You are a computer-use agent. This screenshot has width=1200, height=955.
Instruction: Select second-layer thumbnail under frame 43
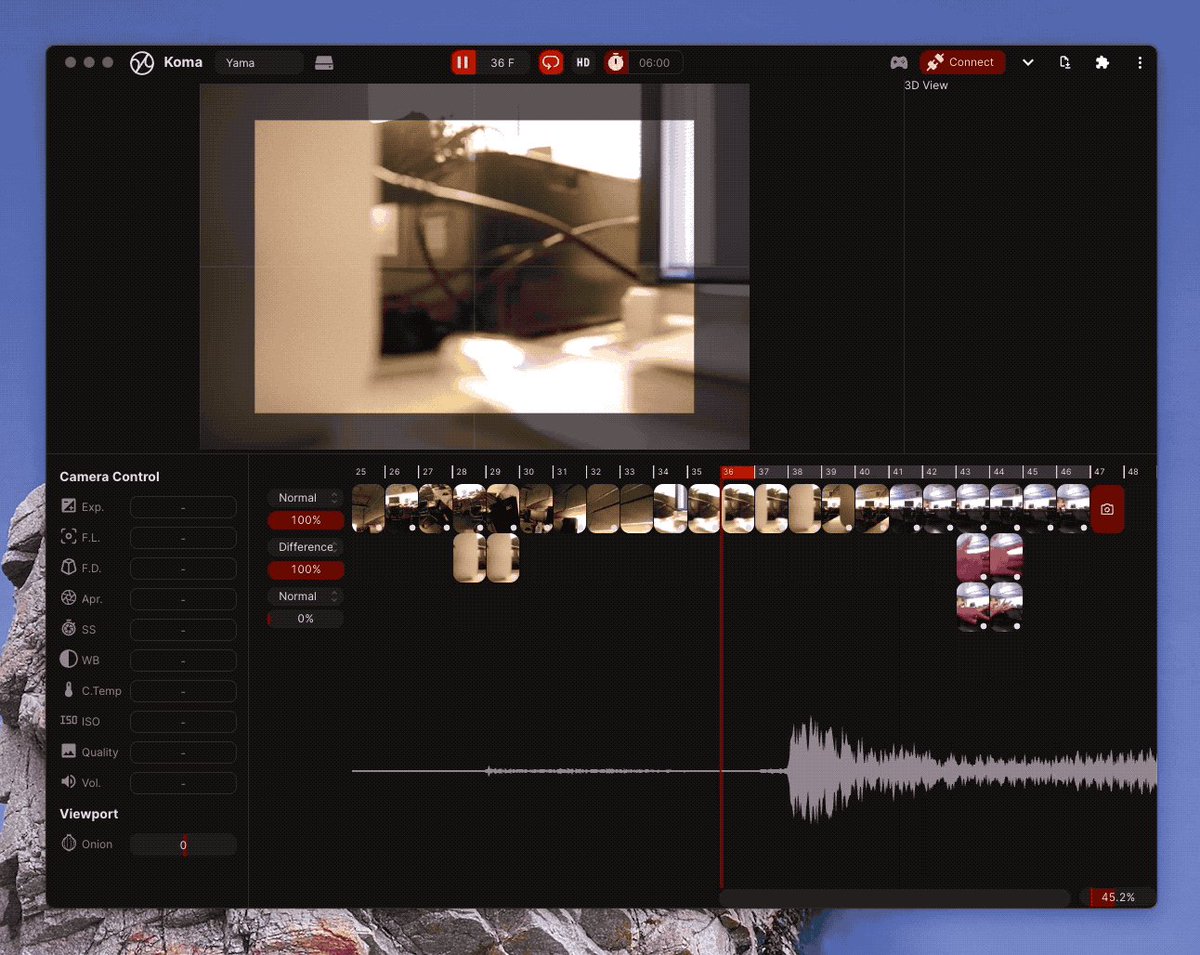973,558
